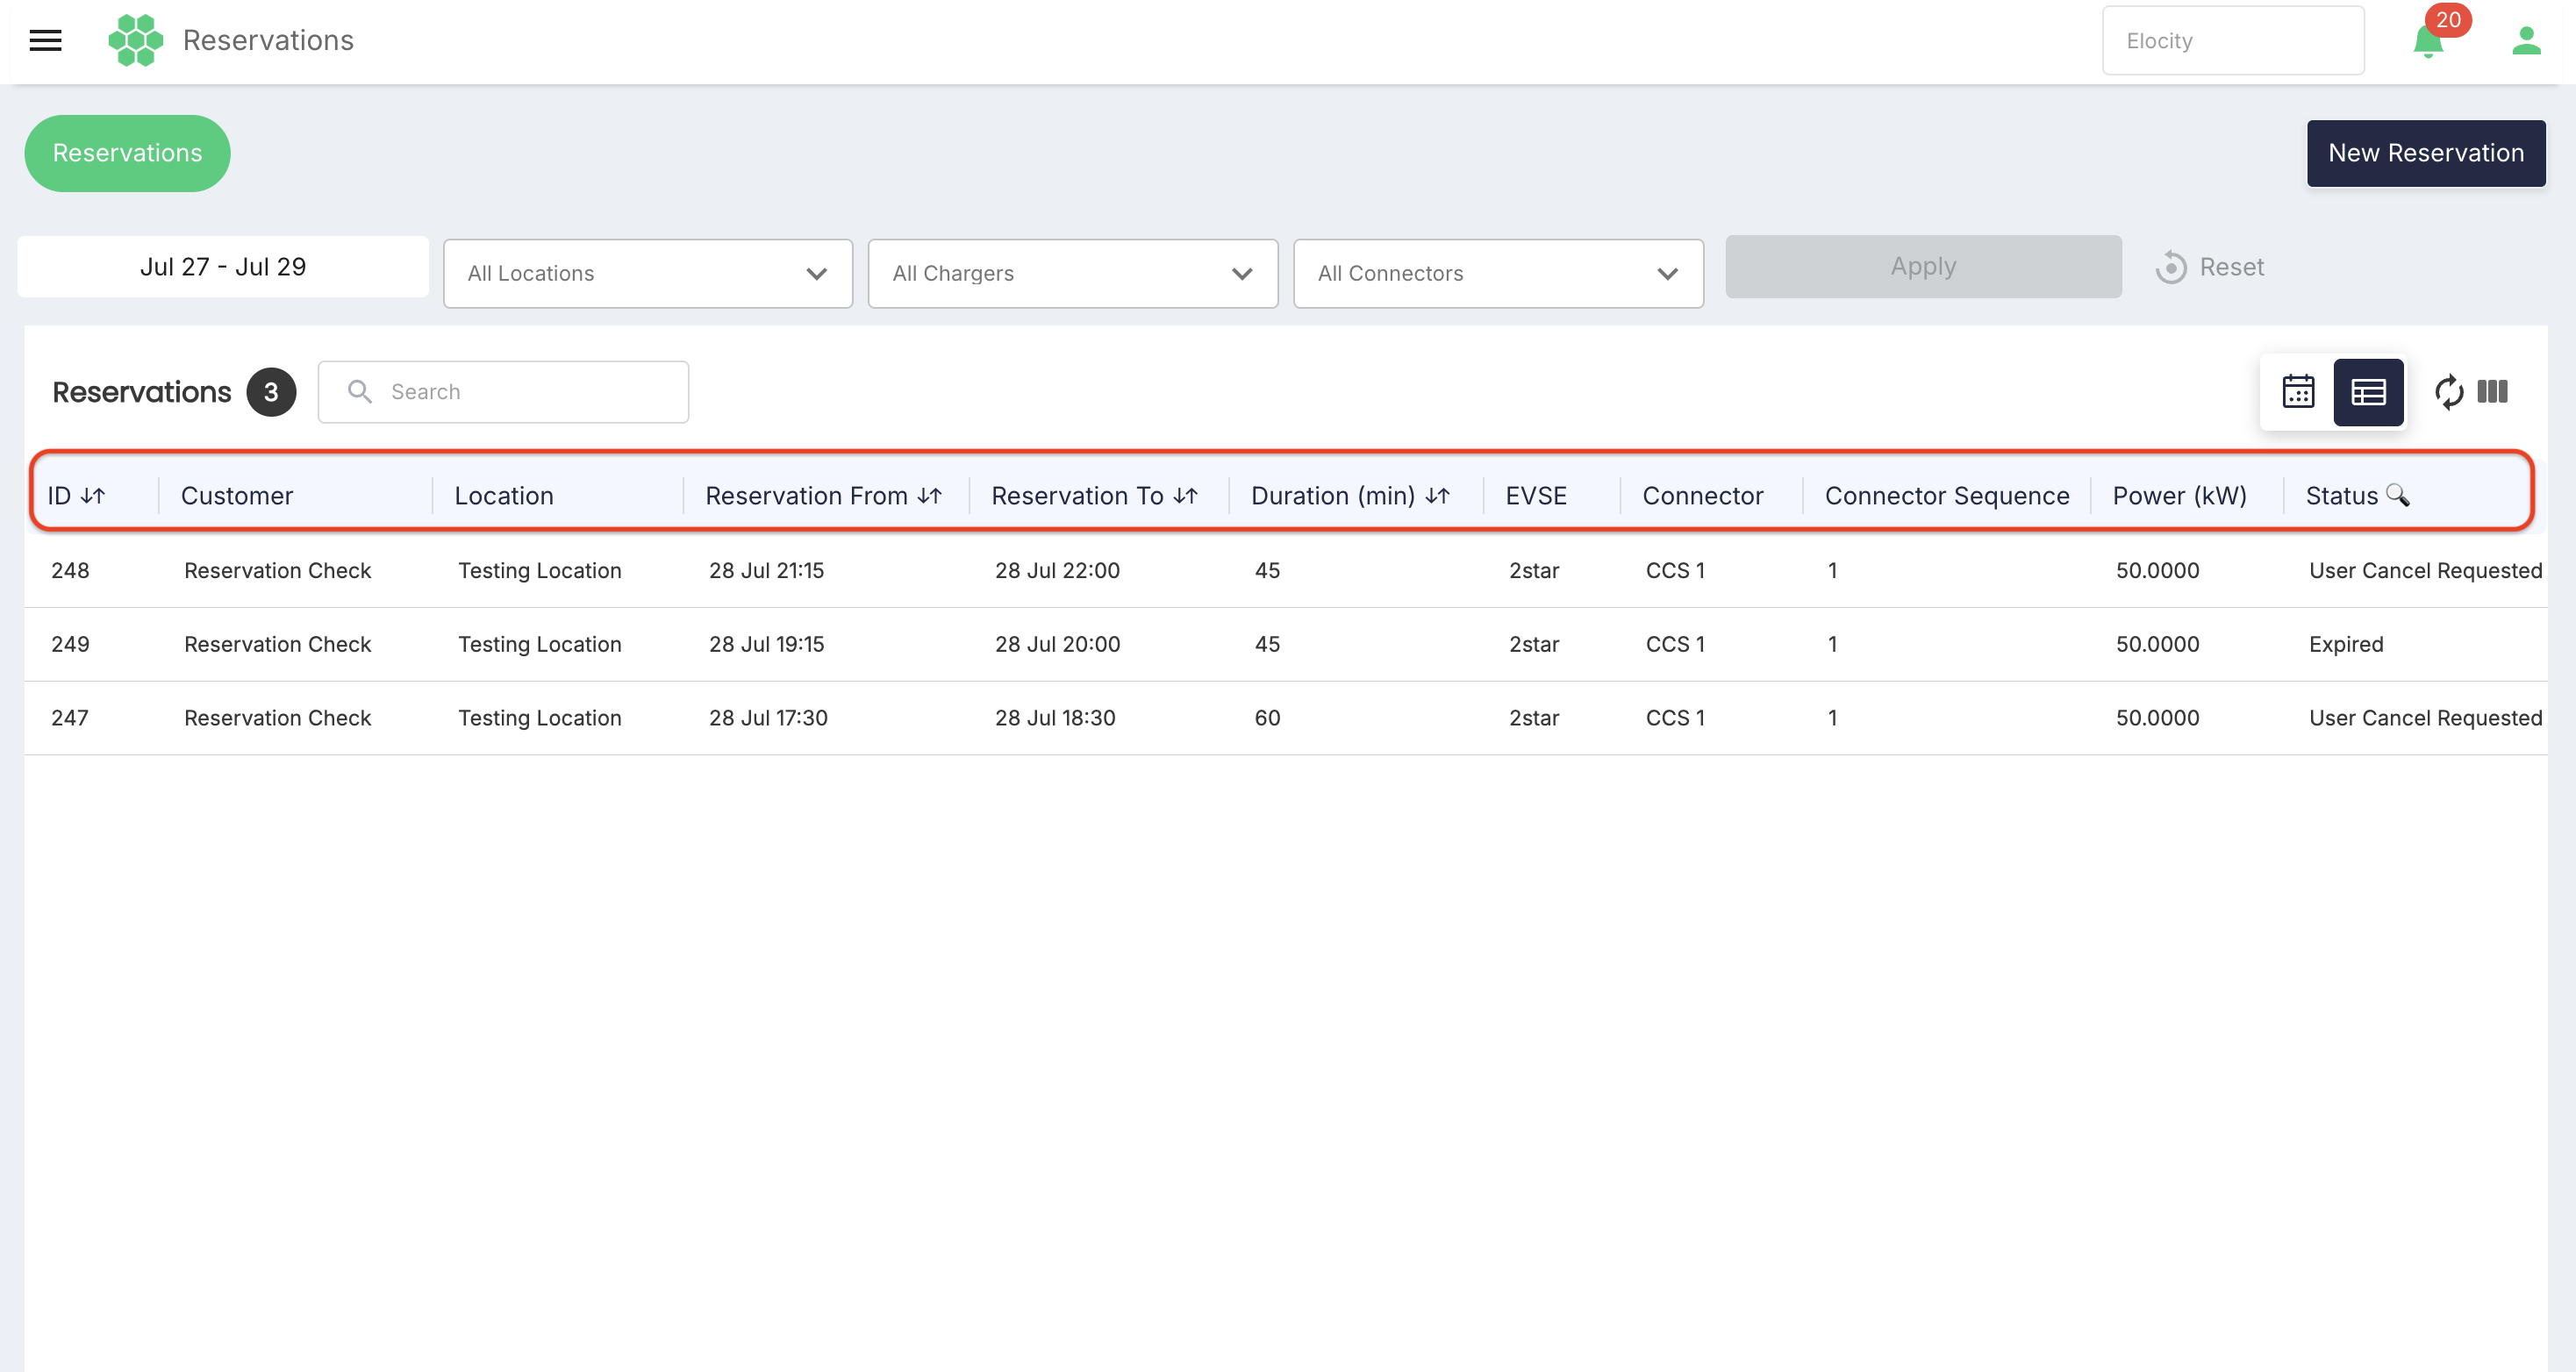This screenshot has height=1372, width=2576.
Task: Click the Expired status cell
Action: tap(2346, 644)
